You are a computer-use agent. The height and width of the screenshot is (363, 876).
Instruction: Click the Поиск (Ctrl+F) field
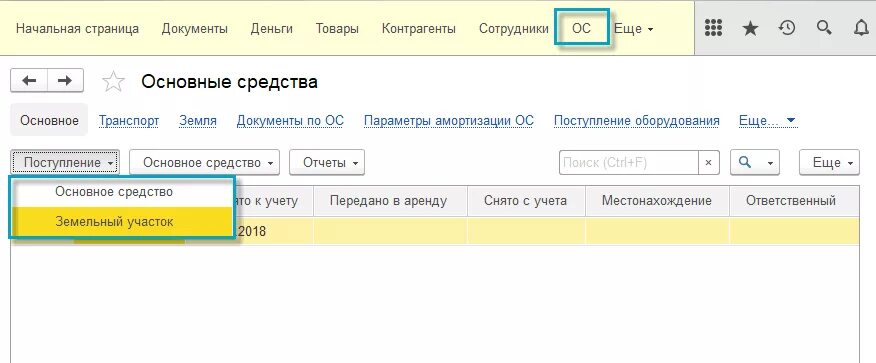[629, 163]
